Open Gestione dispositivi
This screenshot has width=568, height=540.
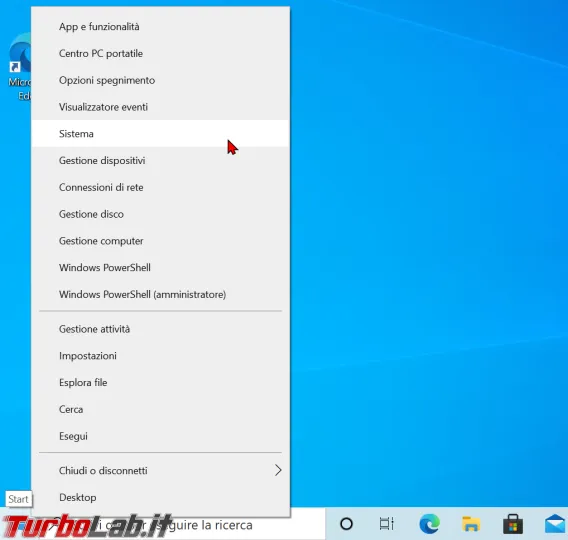(160, 160)
